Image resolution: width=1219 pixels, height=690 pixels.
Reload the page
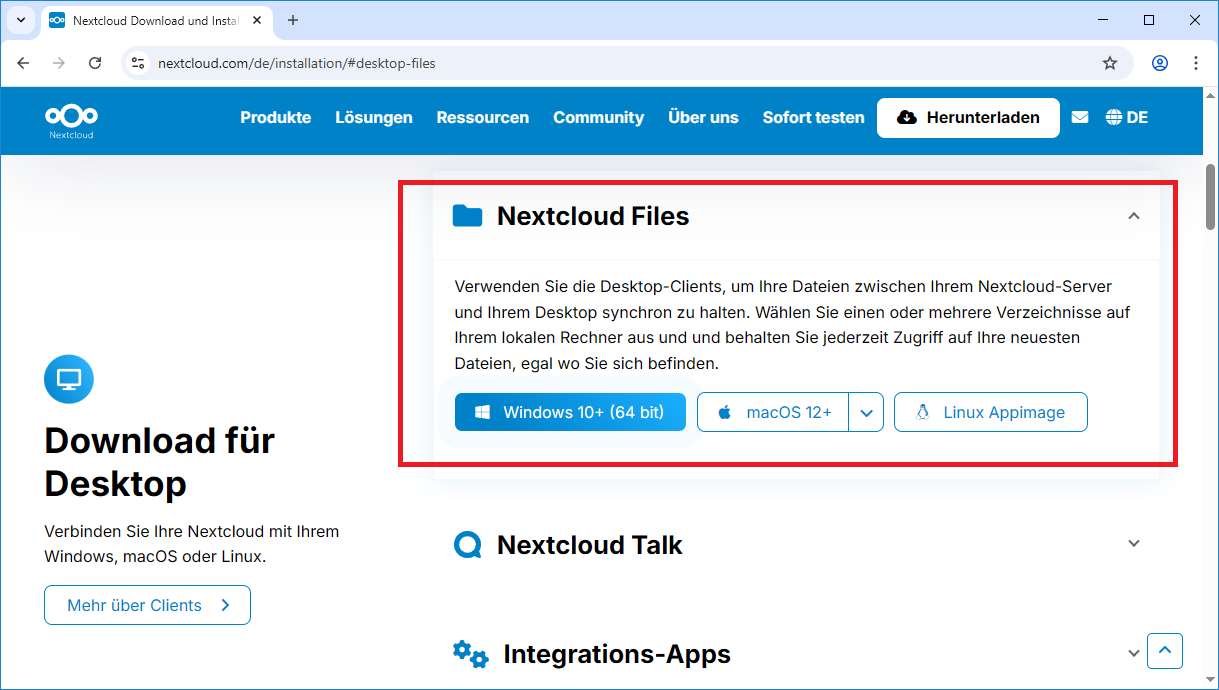[x=95, y=63]
